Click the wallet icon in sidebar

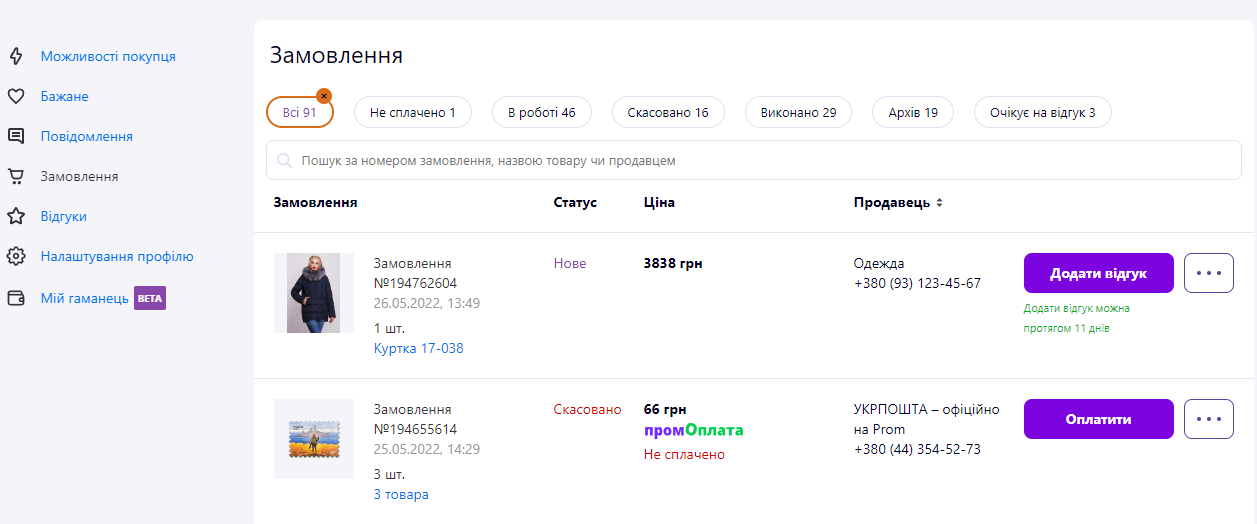tap(16, 298)
